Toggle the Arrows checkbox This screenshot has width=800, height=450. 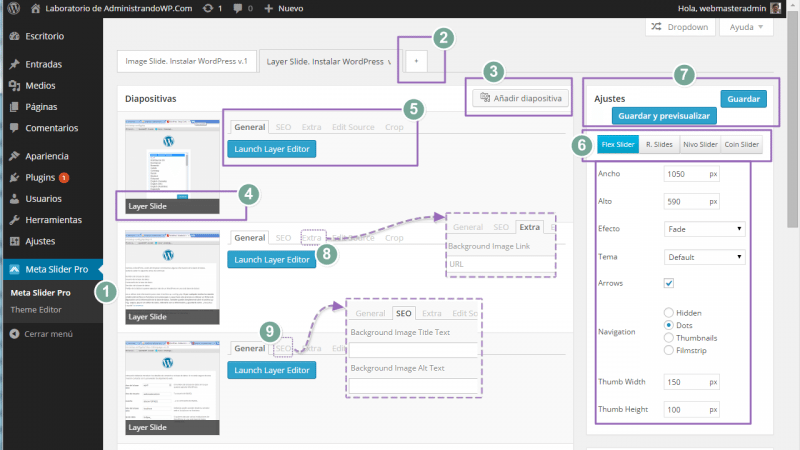[668, 283]
